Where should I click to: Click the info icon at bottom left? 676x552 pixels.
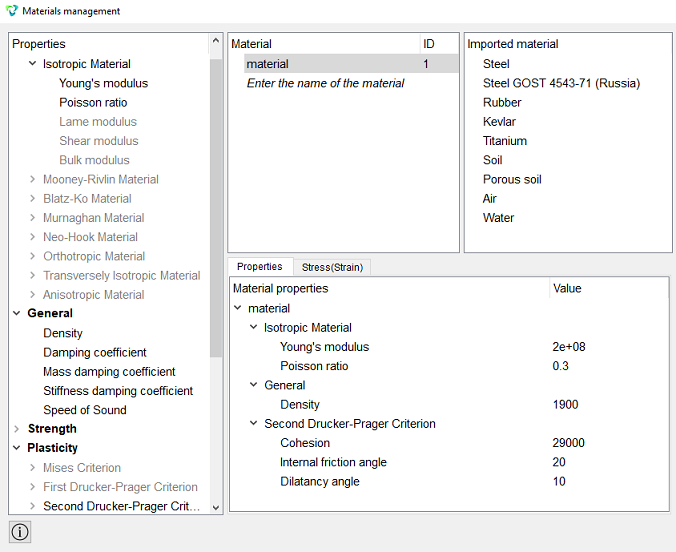(x=20, y=532)
